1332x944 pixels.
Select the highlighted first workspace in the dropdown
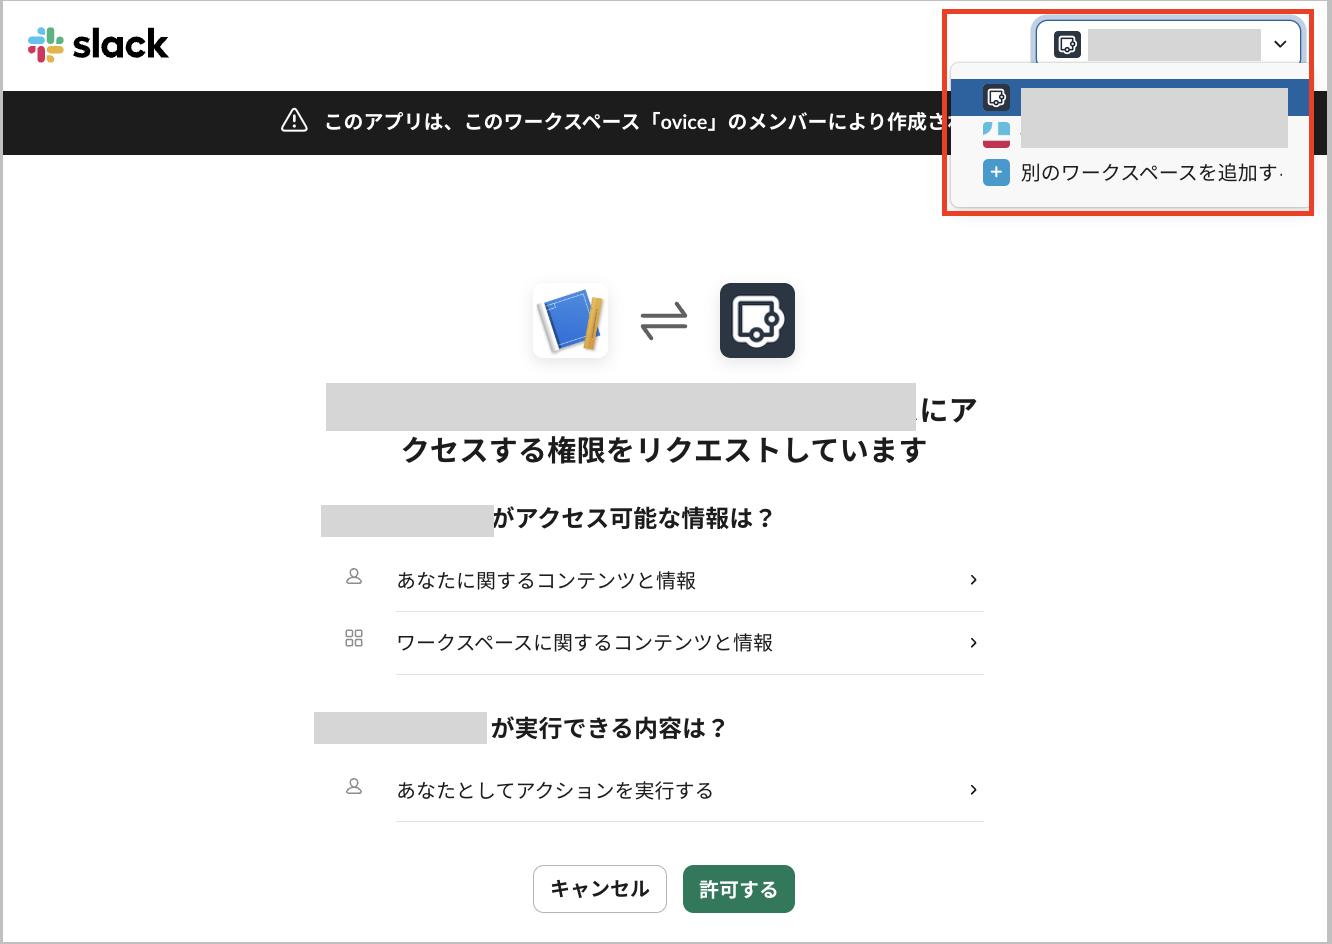pyautogui.click(x=1130, y=98)
